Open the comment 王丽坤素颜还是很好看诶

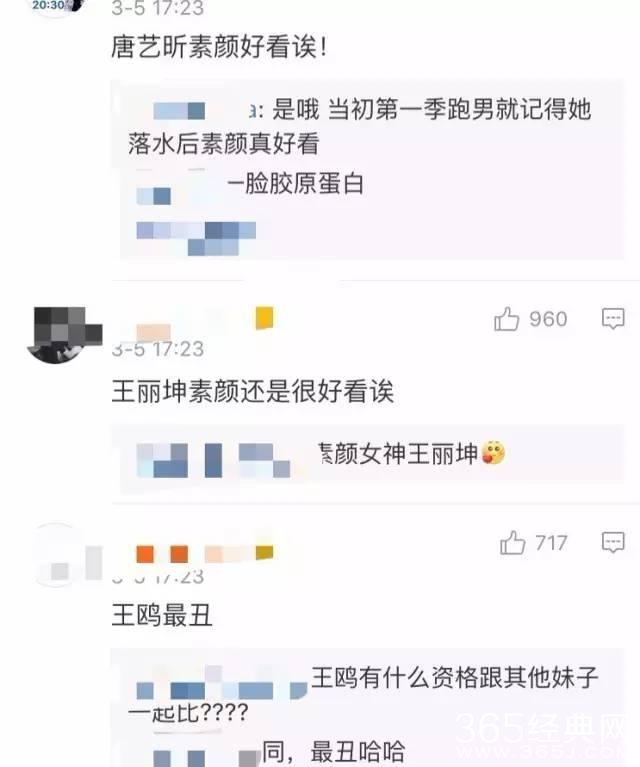252,391
